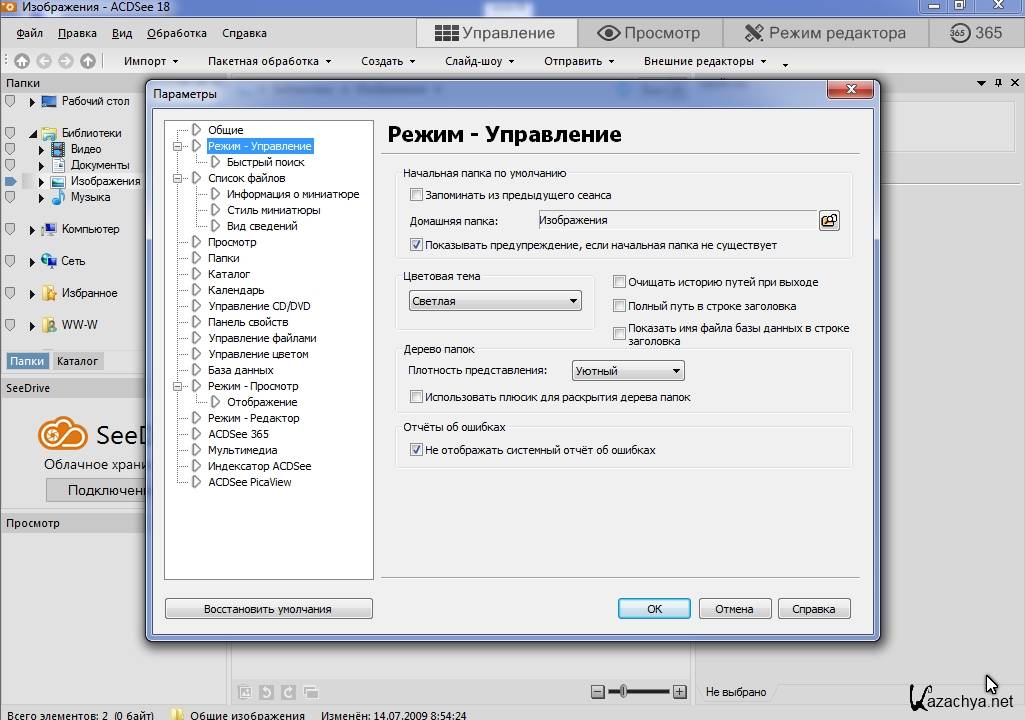The width and height of the screenshot is (1025, 720).
Task: Collapse the 'Список файлов' tree node
Action: tap(179, 178)
